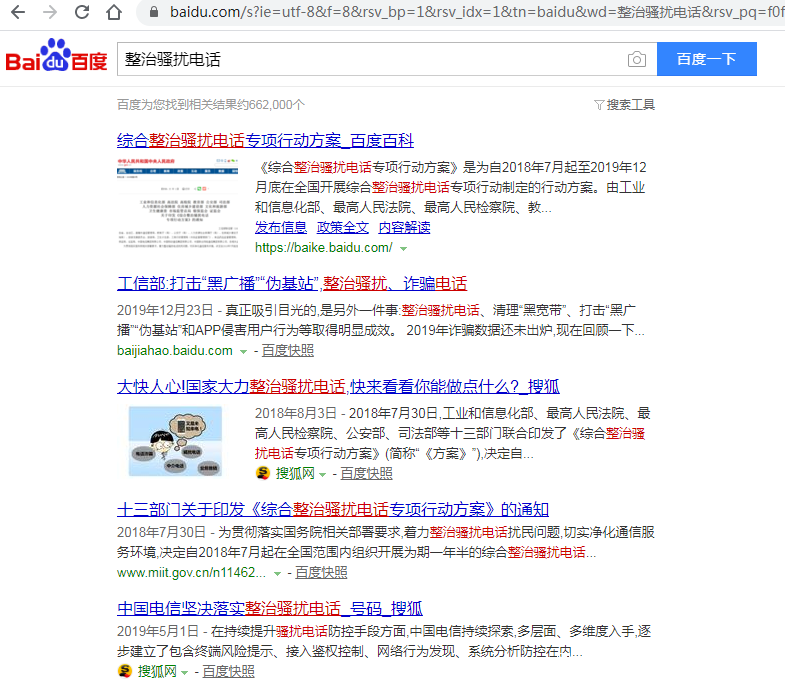Viewport: 785px width, 686px height.
Task: Open 大快人心!国家大力整治骚扰电话 result title
Action: tap(338, 386)
